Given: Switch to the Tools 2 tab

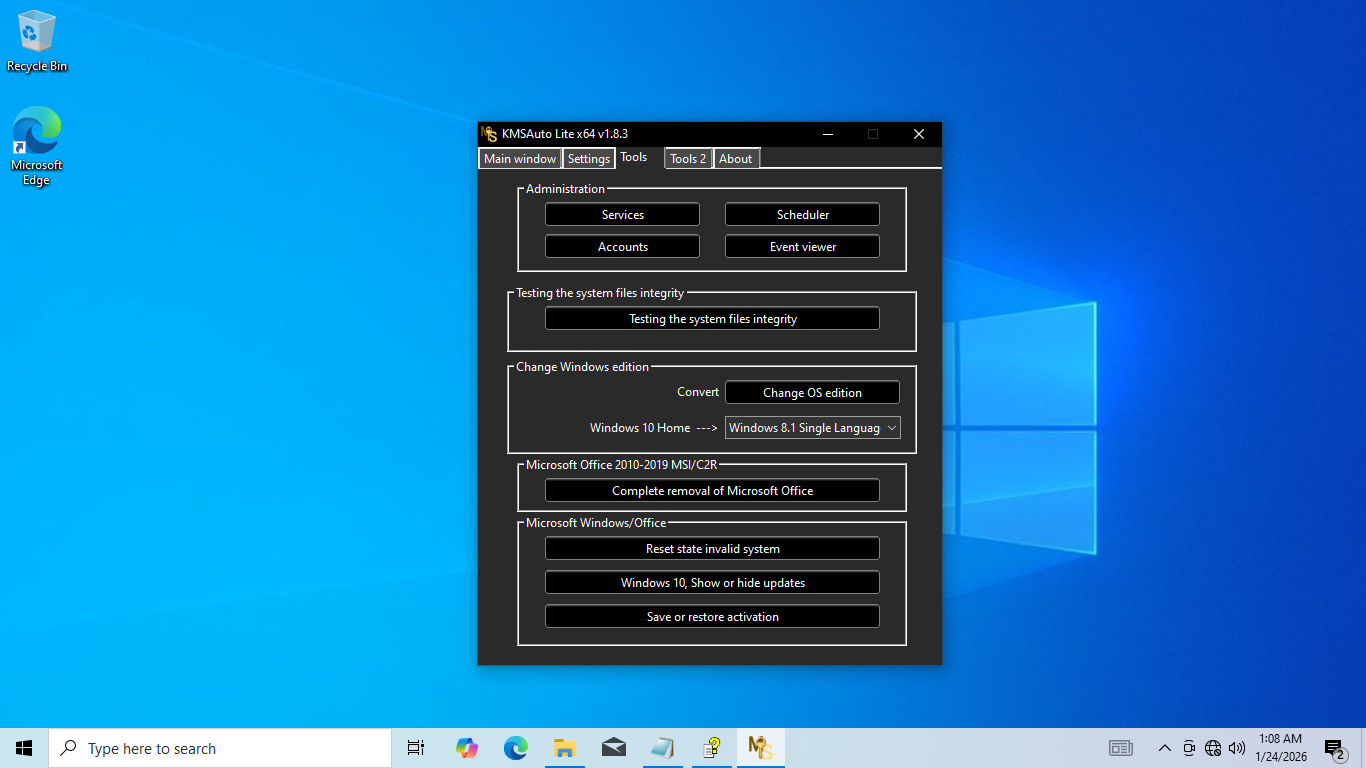Looking at the screenshot, I should [x=688, y=159].
